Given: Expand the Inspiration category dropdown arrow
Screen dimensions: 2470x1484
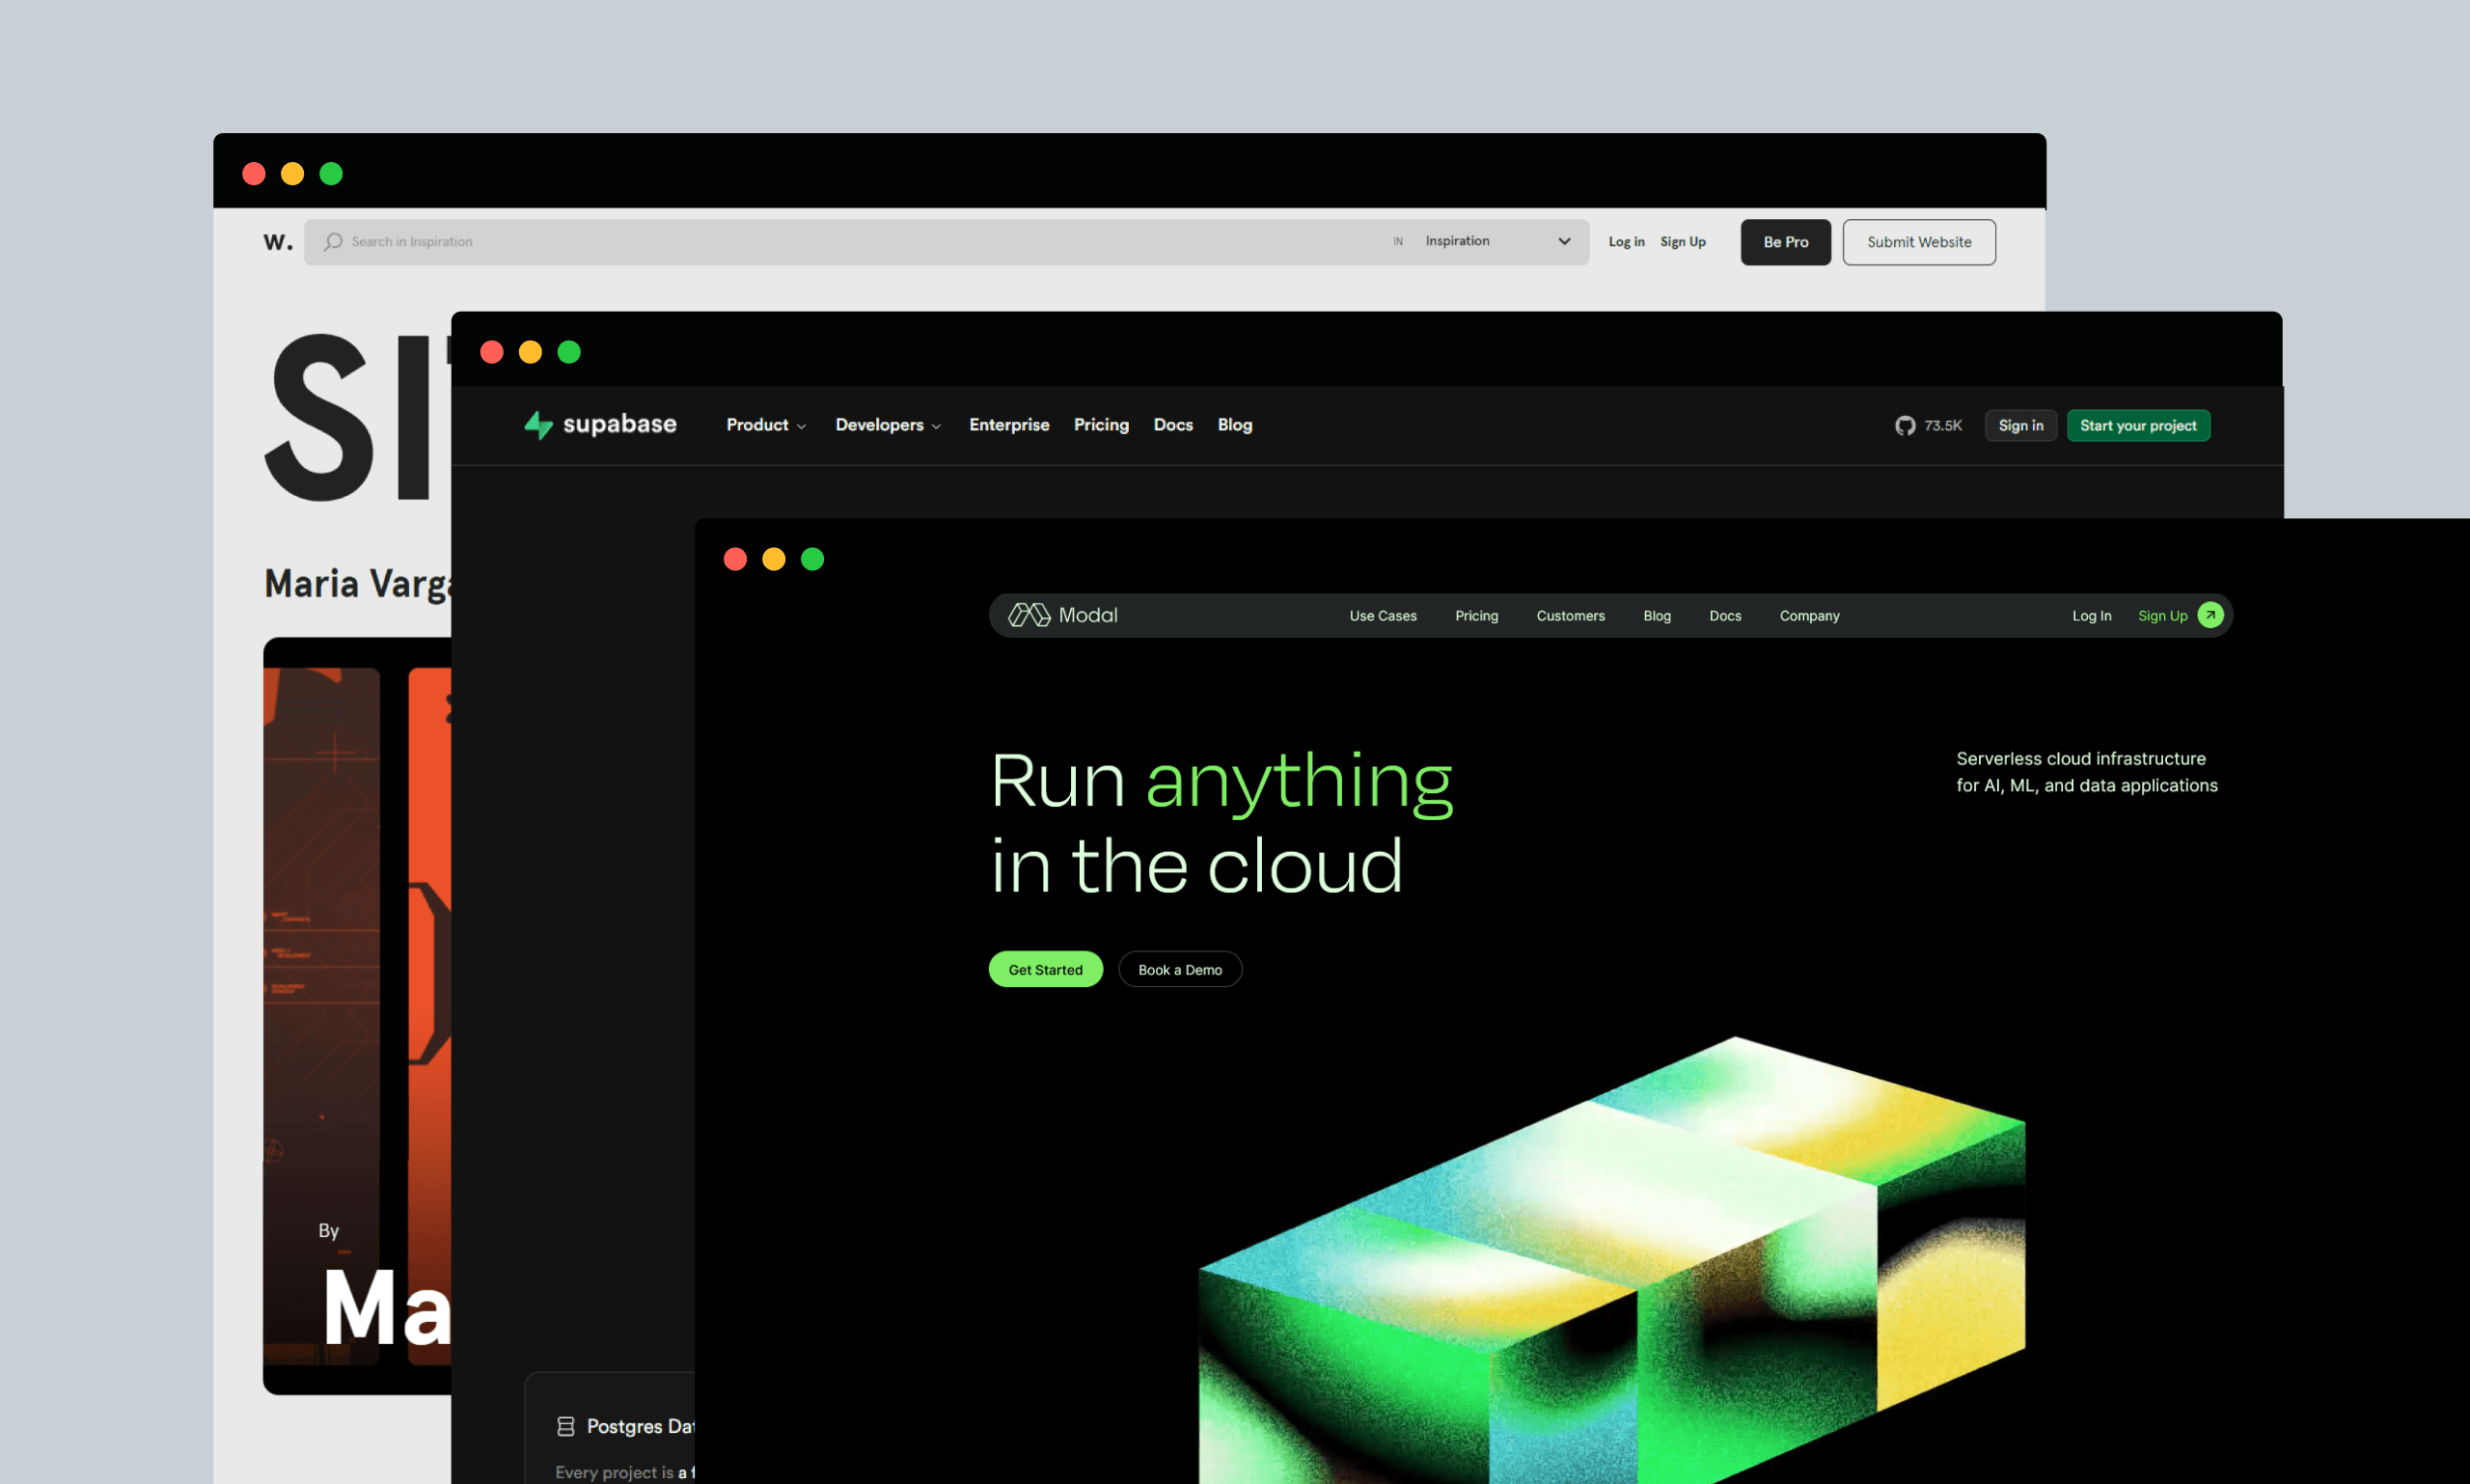Looking at the screenshot, I should click(x=1563, y=242).
